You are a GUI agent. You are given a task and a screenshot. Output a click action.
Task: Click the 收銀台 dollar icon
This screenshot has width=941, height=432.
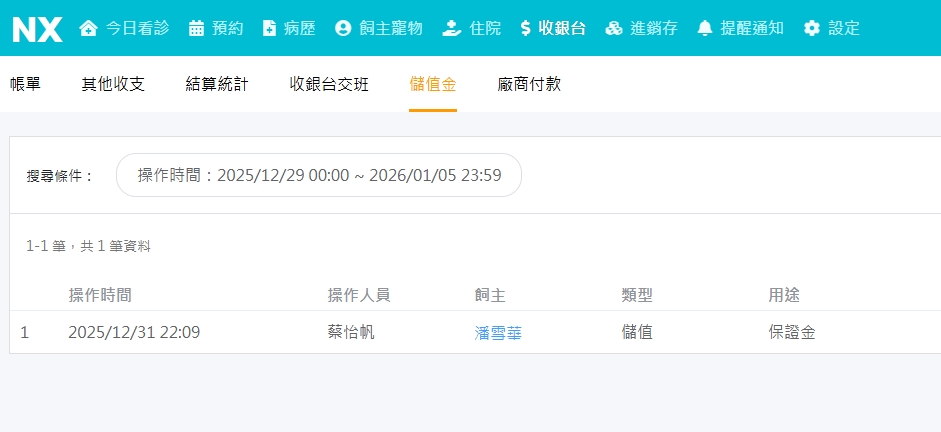[526, 29]
